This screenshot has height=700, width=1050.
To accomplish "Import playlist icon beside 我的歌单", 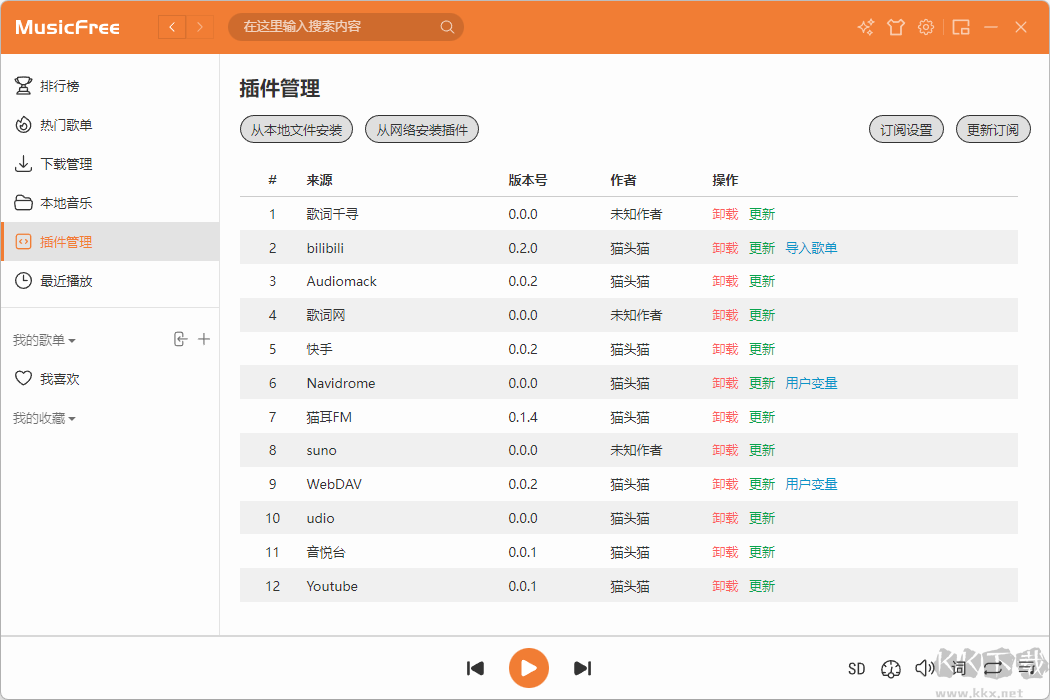I will [x=180, y=339].
